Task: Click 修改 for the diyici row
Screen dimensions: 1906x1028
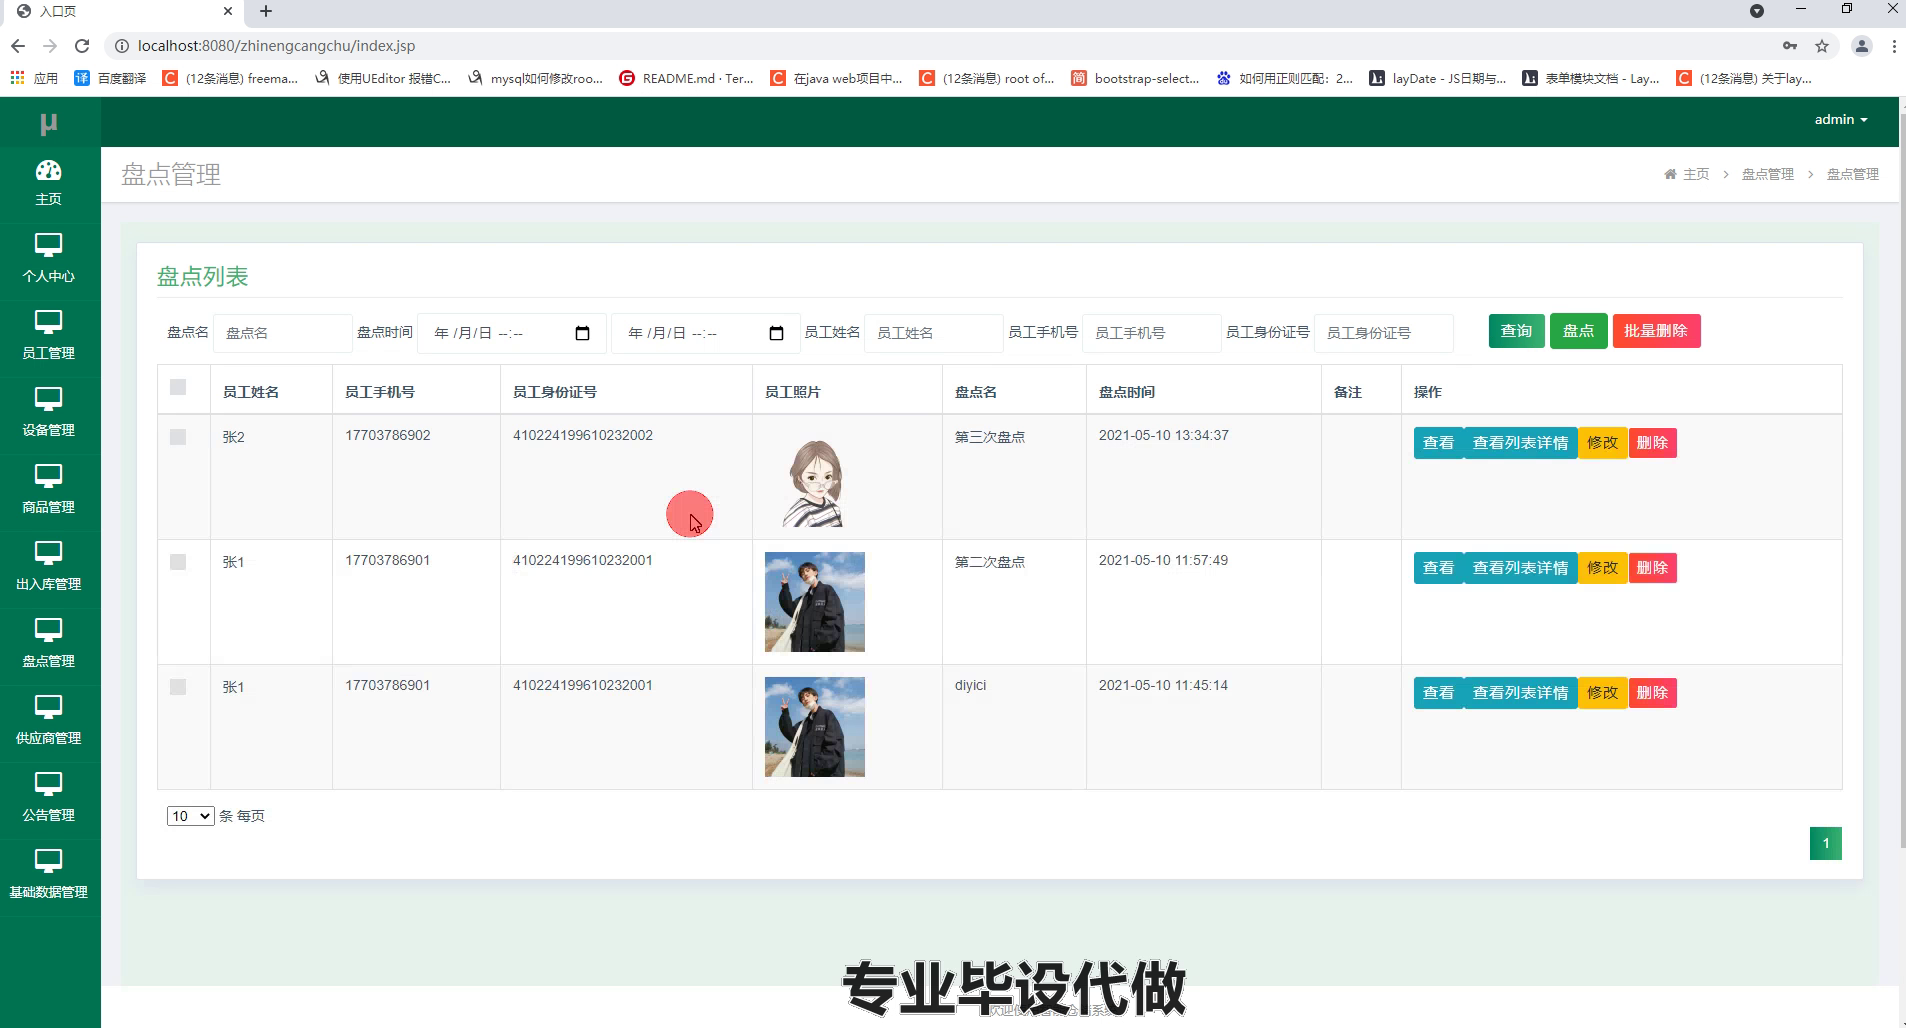Action: (1602, 693)
